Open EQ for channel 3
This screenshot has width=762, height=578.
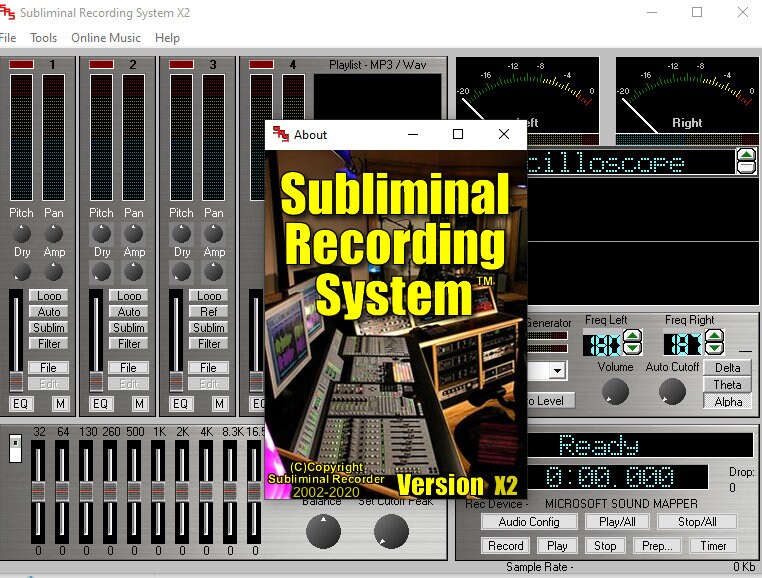tap(180, 403)
